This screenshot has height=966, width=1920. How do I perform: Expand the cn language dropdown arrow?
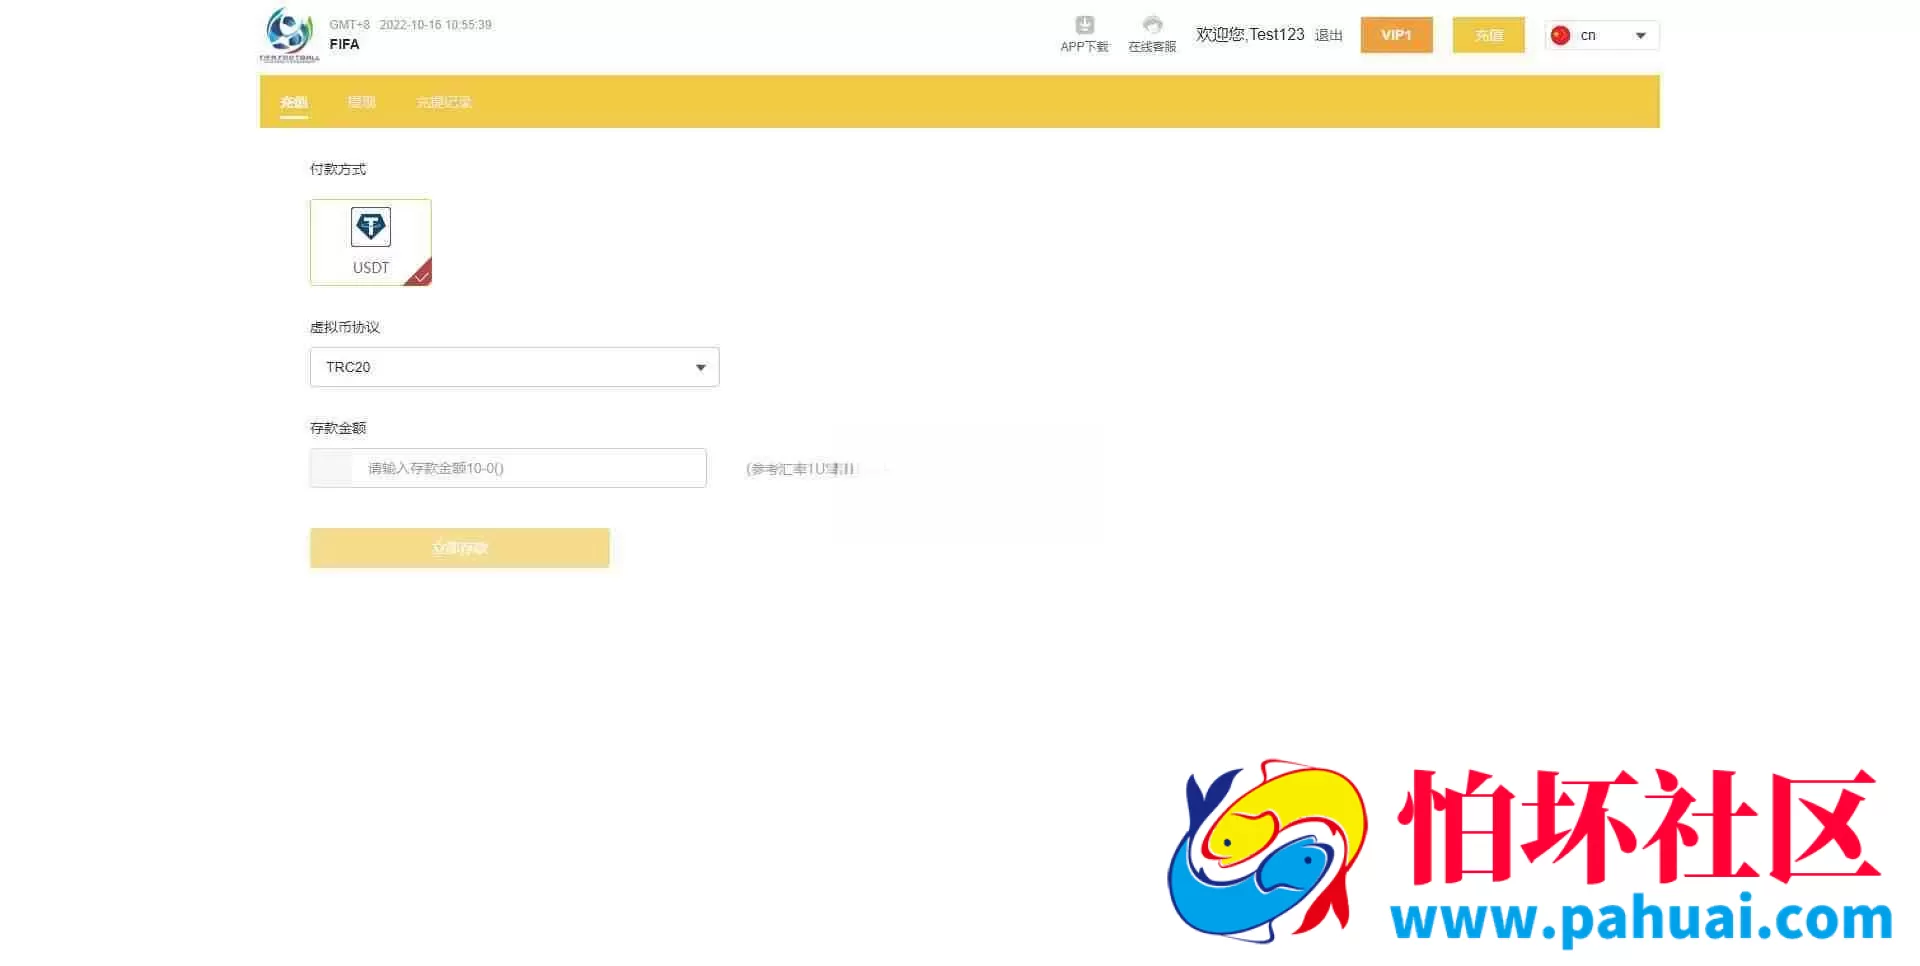tap(1641, 36)
